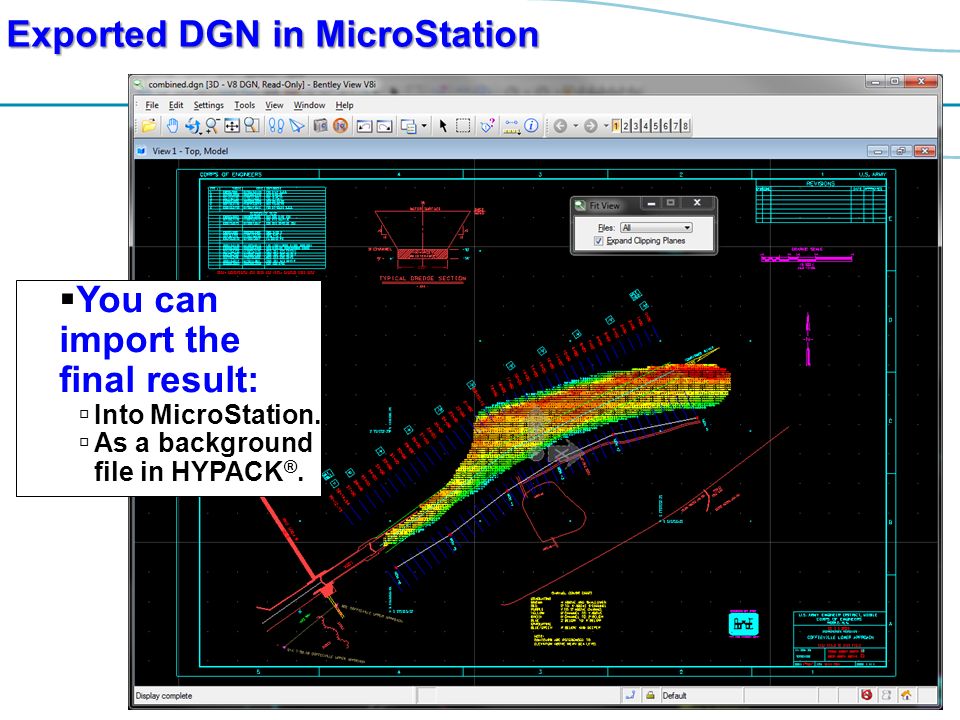Click the Bentley View title bar app icon
Image resolution: width=960 pixels, height=720 pixels.
coord(139,84)
